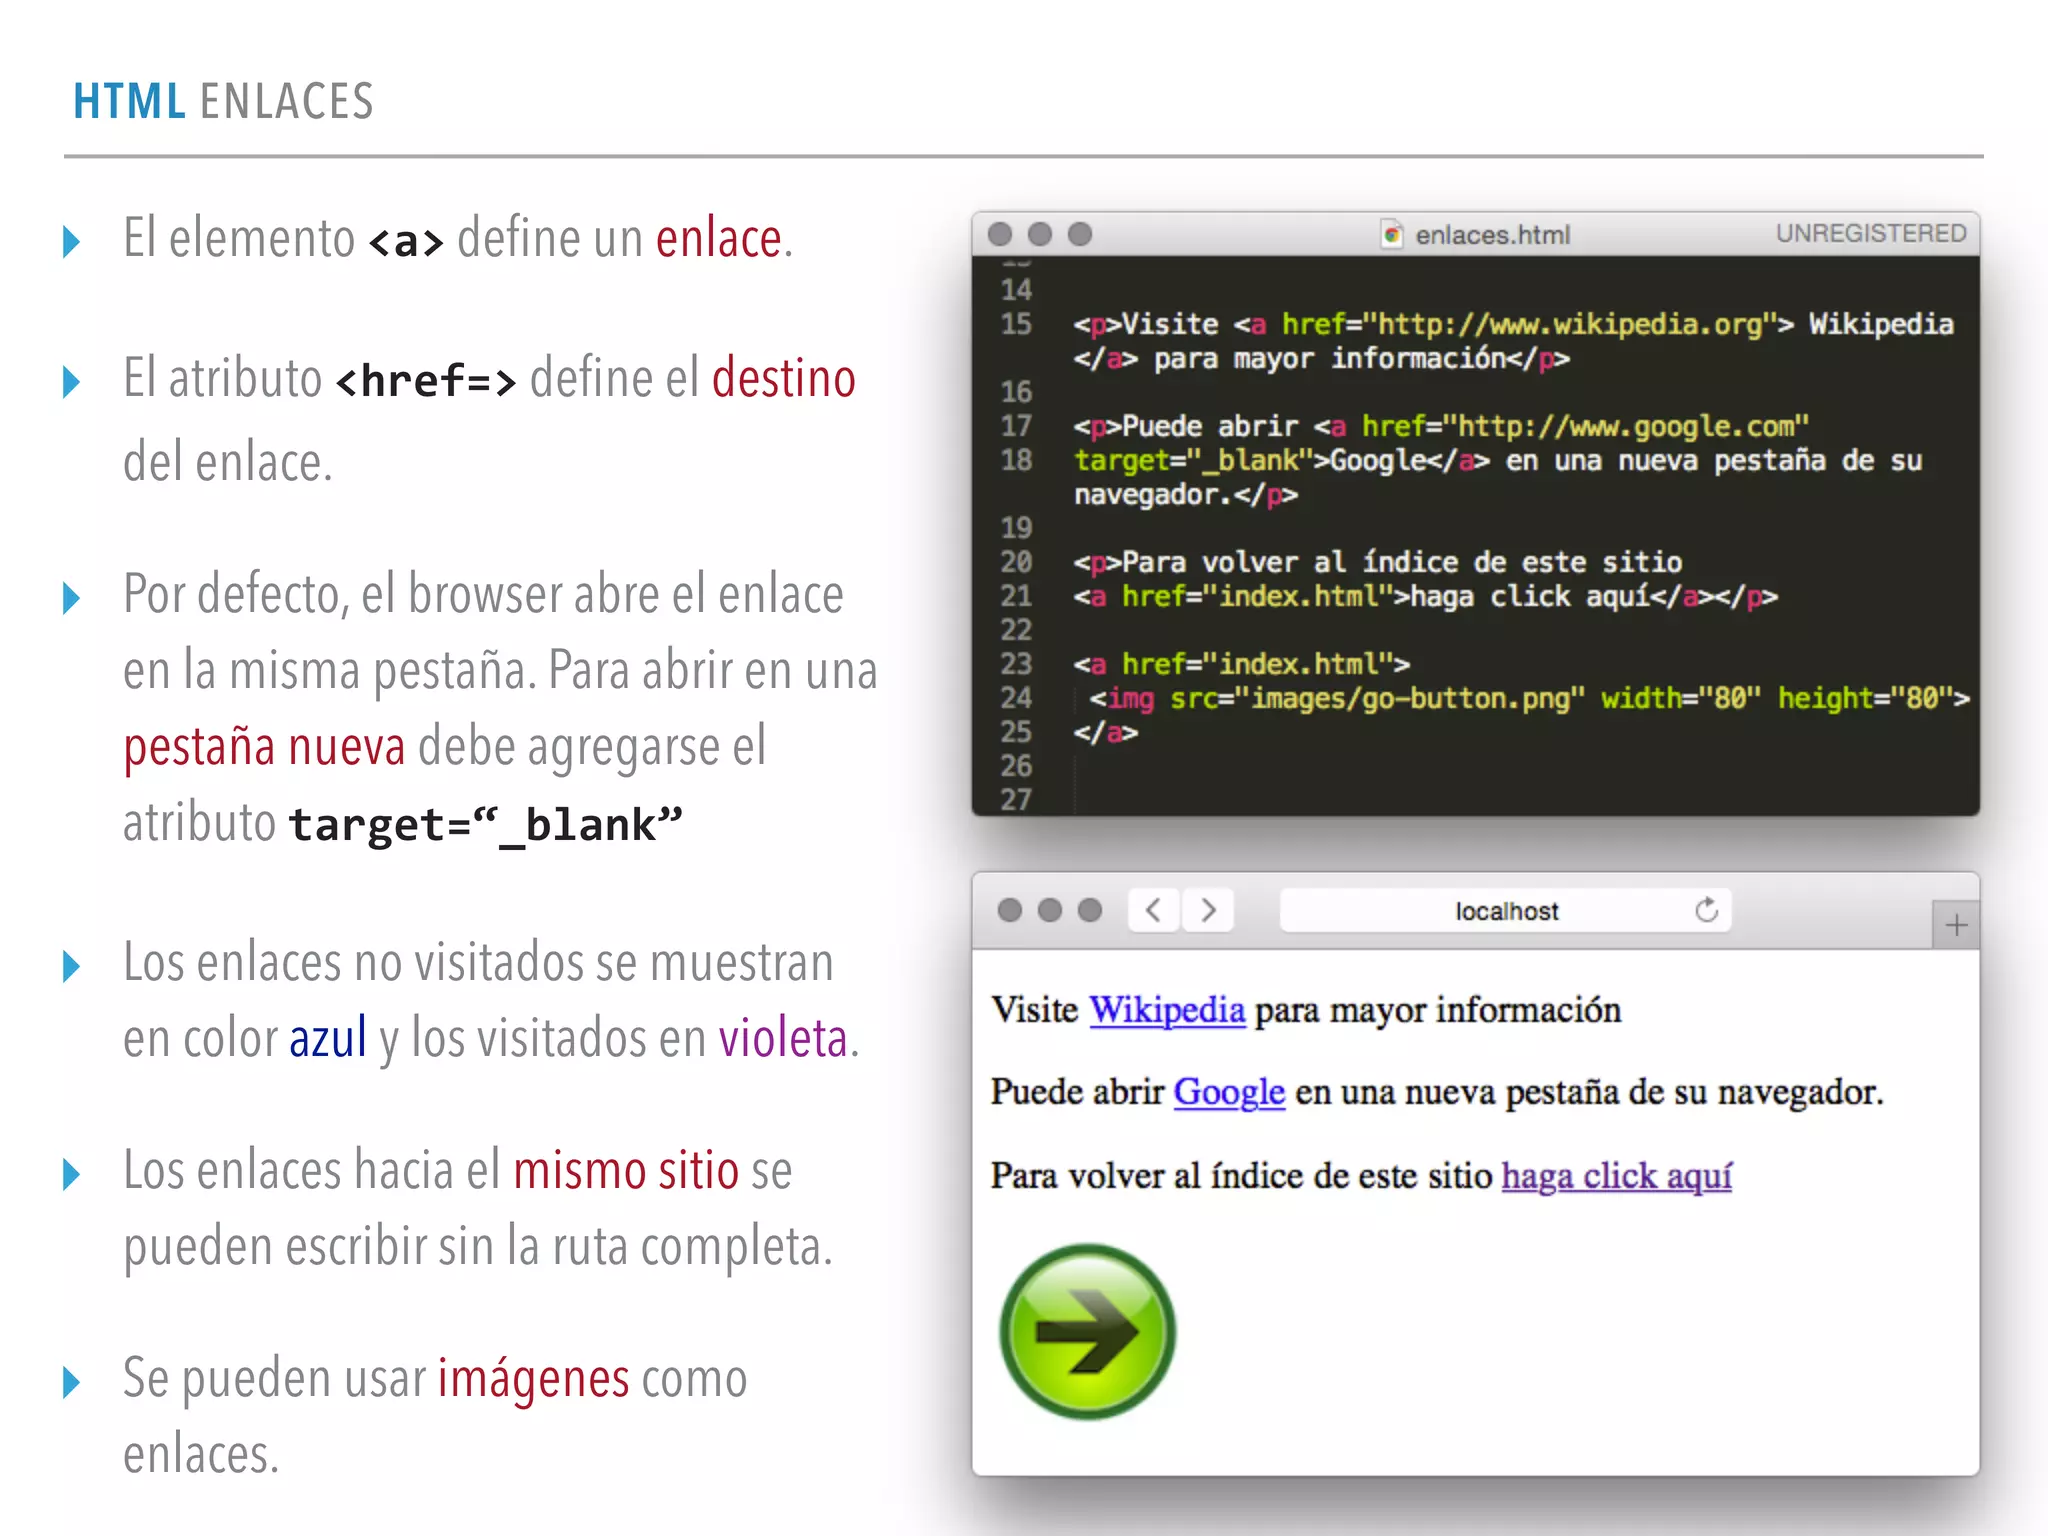Click the enlaces.html editor window title
This screenshot has height=1536, width=2048.
point(1492,235)
